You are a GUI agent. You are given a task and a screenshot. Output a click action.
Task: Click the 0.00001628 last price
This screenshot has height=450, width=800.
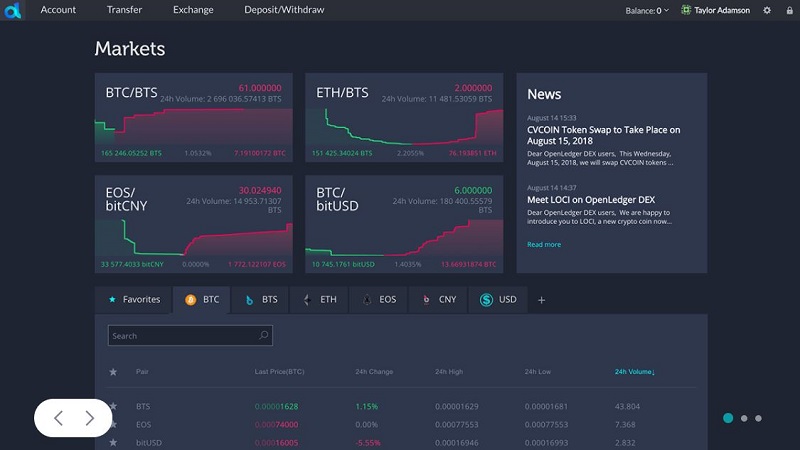point(276,406)
